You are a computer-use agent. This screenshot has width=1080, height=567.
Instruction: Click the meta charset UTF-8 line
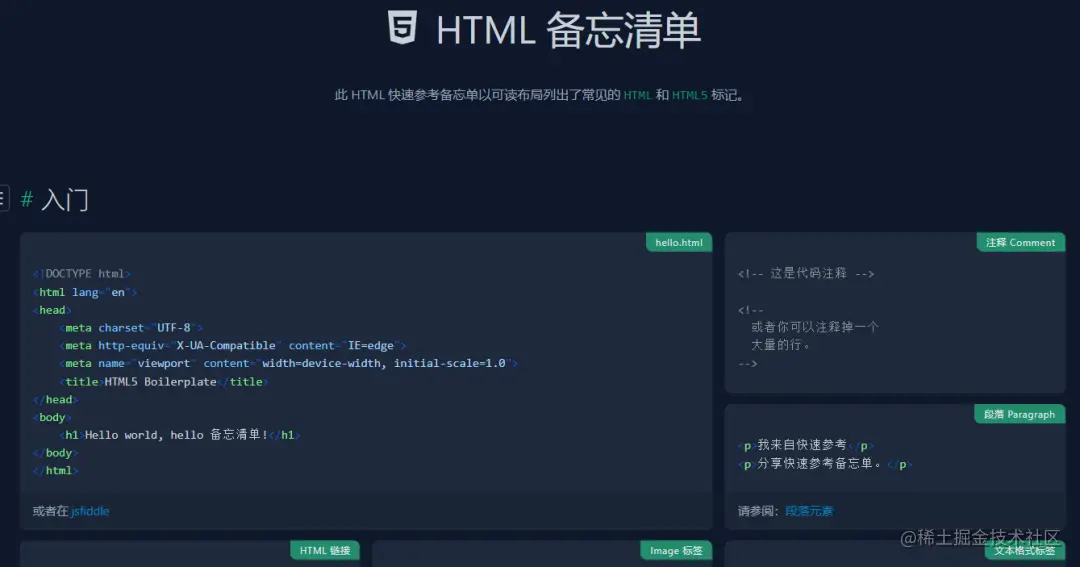tap(131, 328)
